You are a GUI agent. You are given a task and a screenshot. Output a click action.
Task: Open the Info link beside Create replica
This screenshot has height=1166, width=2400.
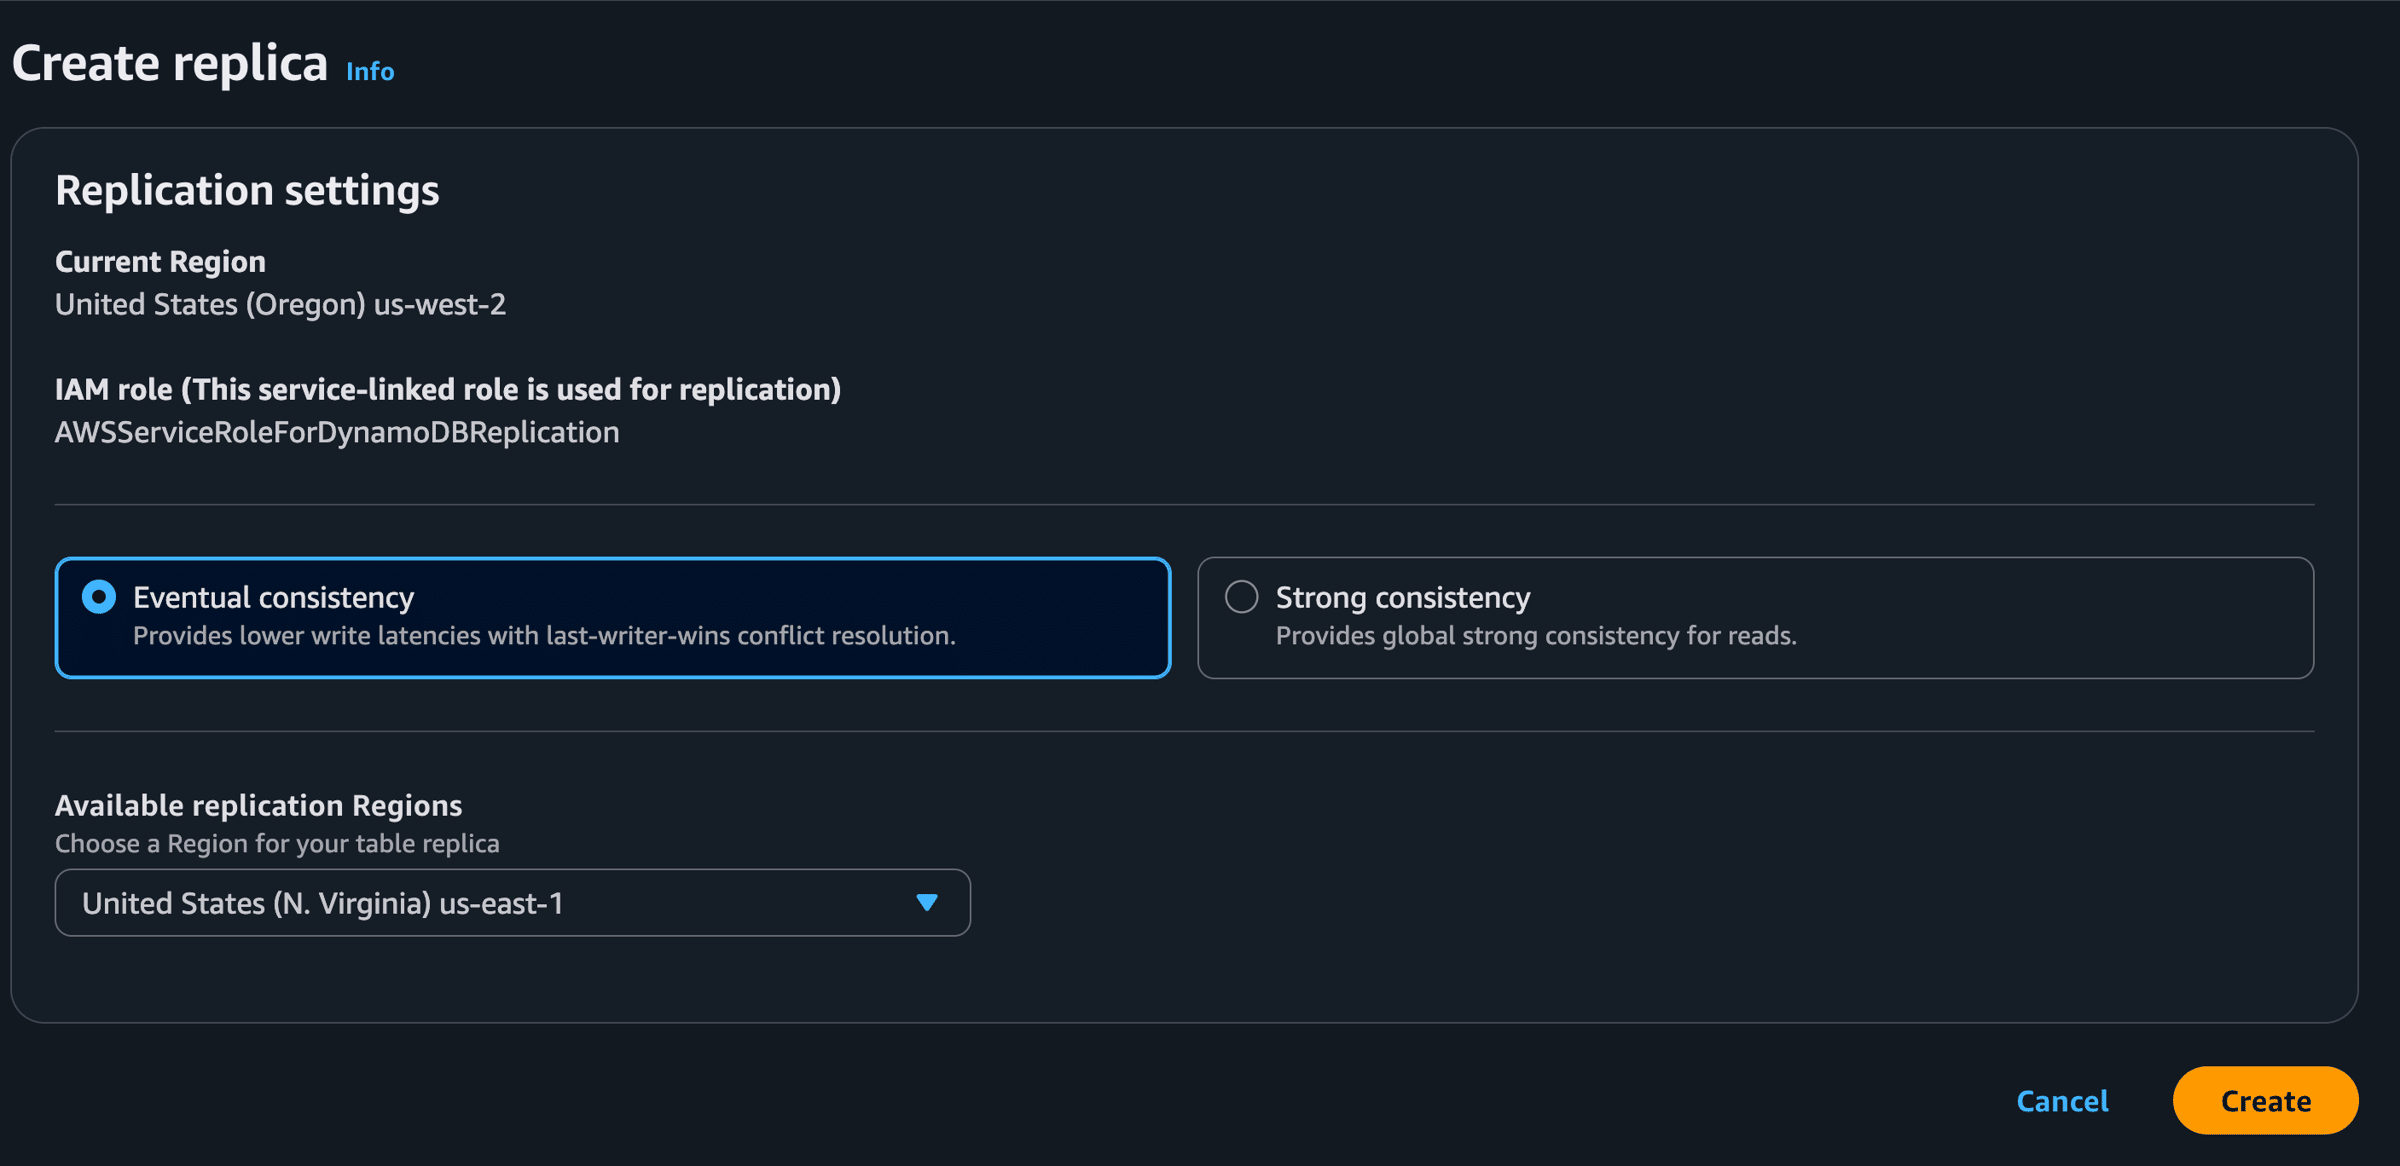point(370,72)
